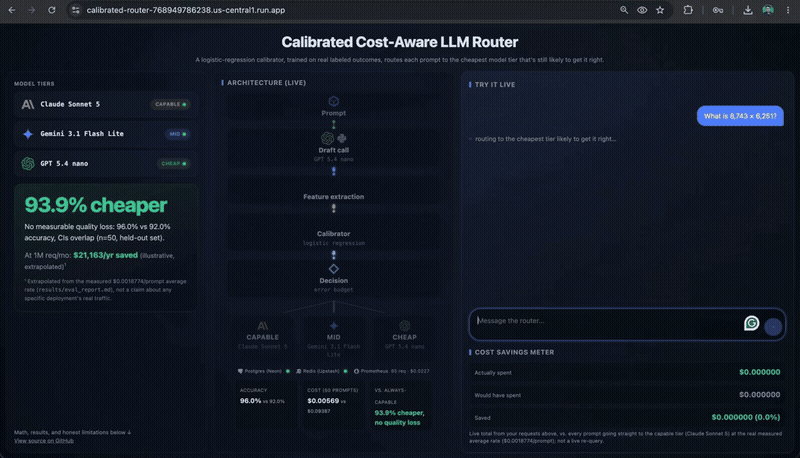Go back using the browser back arrow
800x458 pixels.
click(x=12, y=10)
